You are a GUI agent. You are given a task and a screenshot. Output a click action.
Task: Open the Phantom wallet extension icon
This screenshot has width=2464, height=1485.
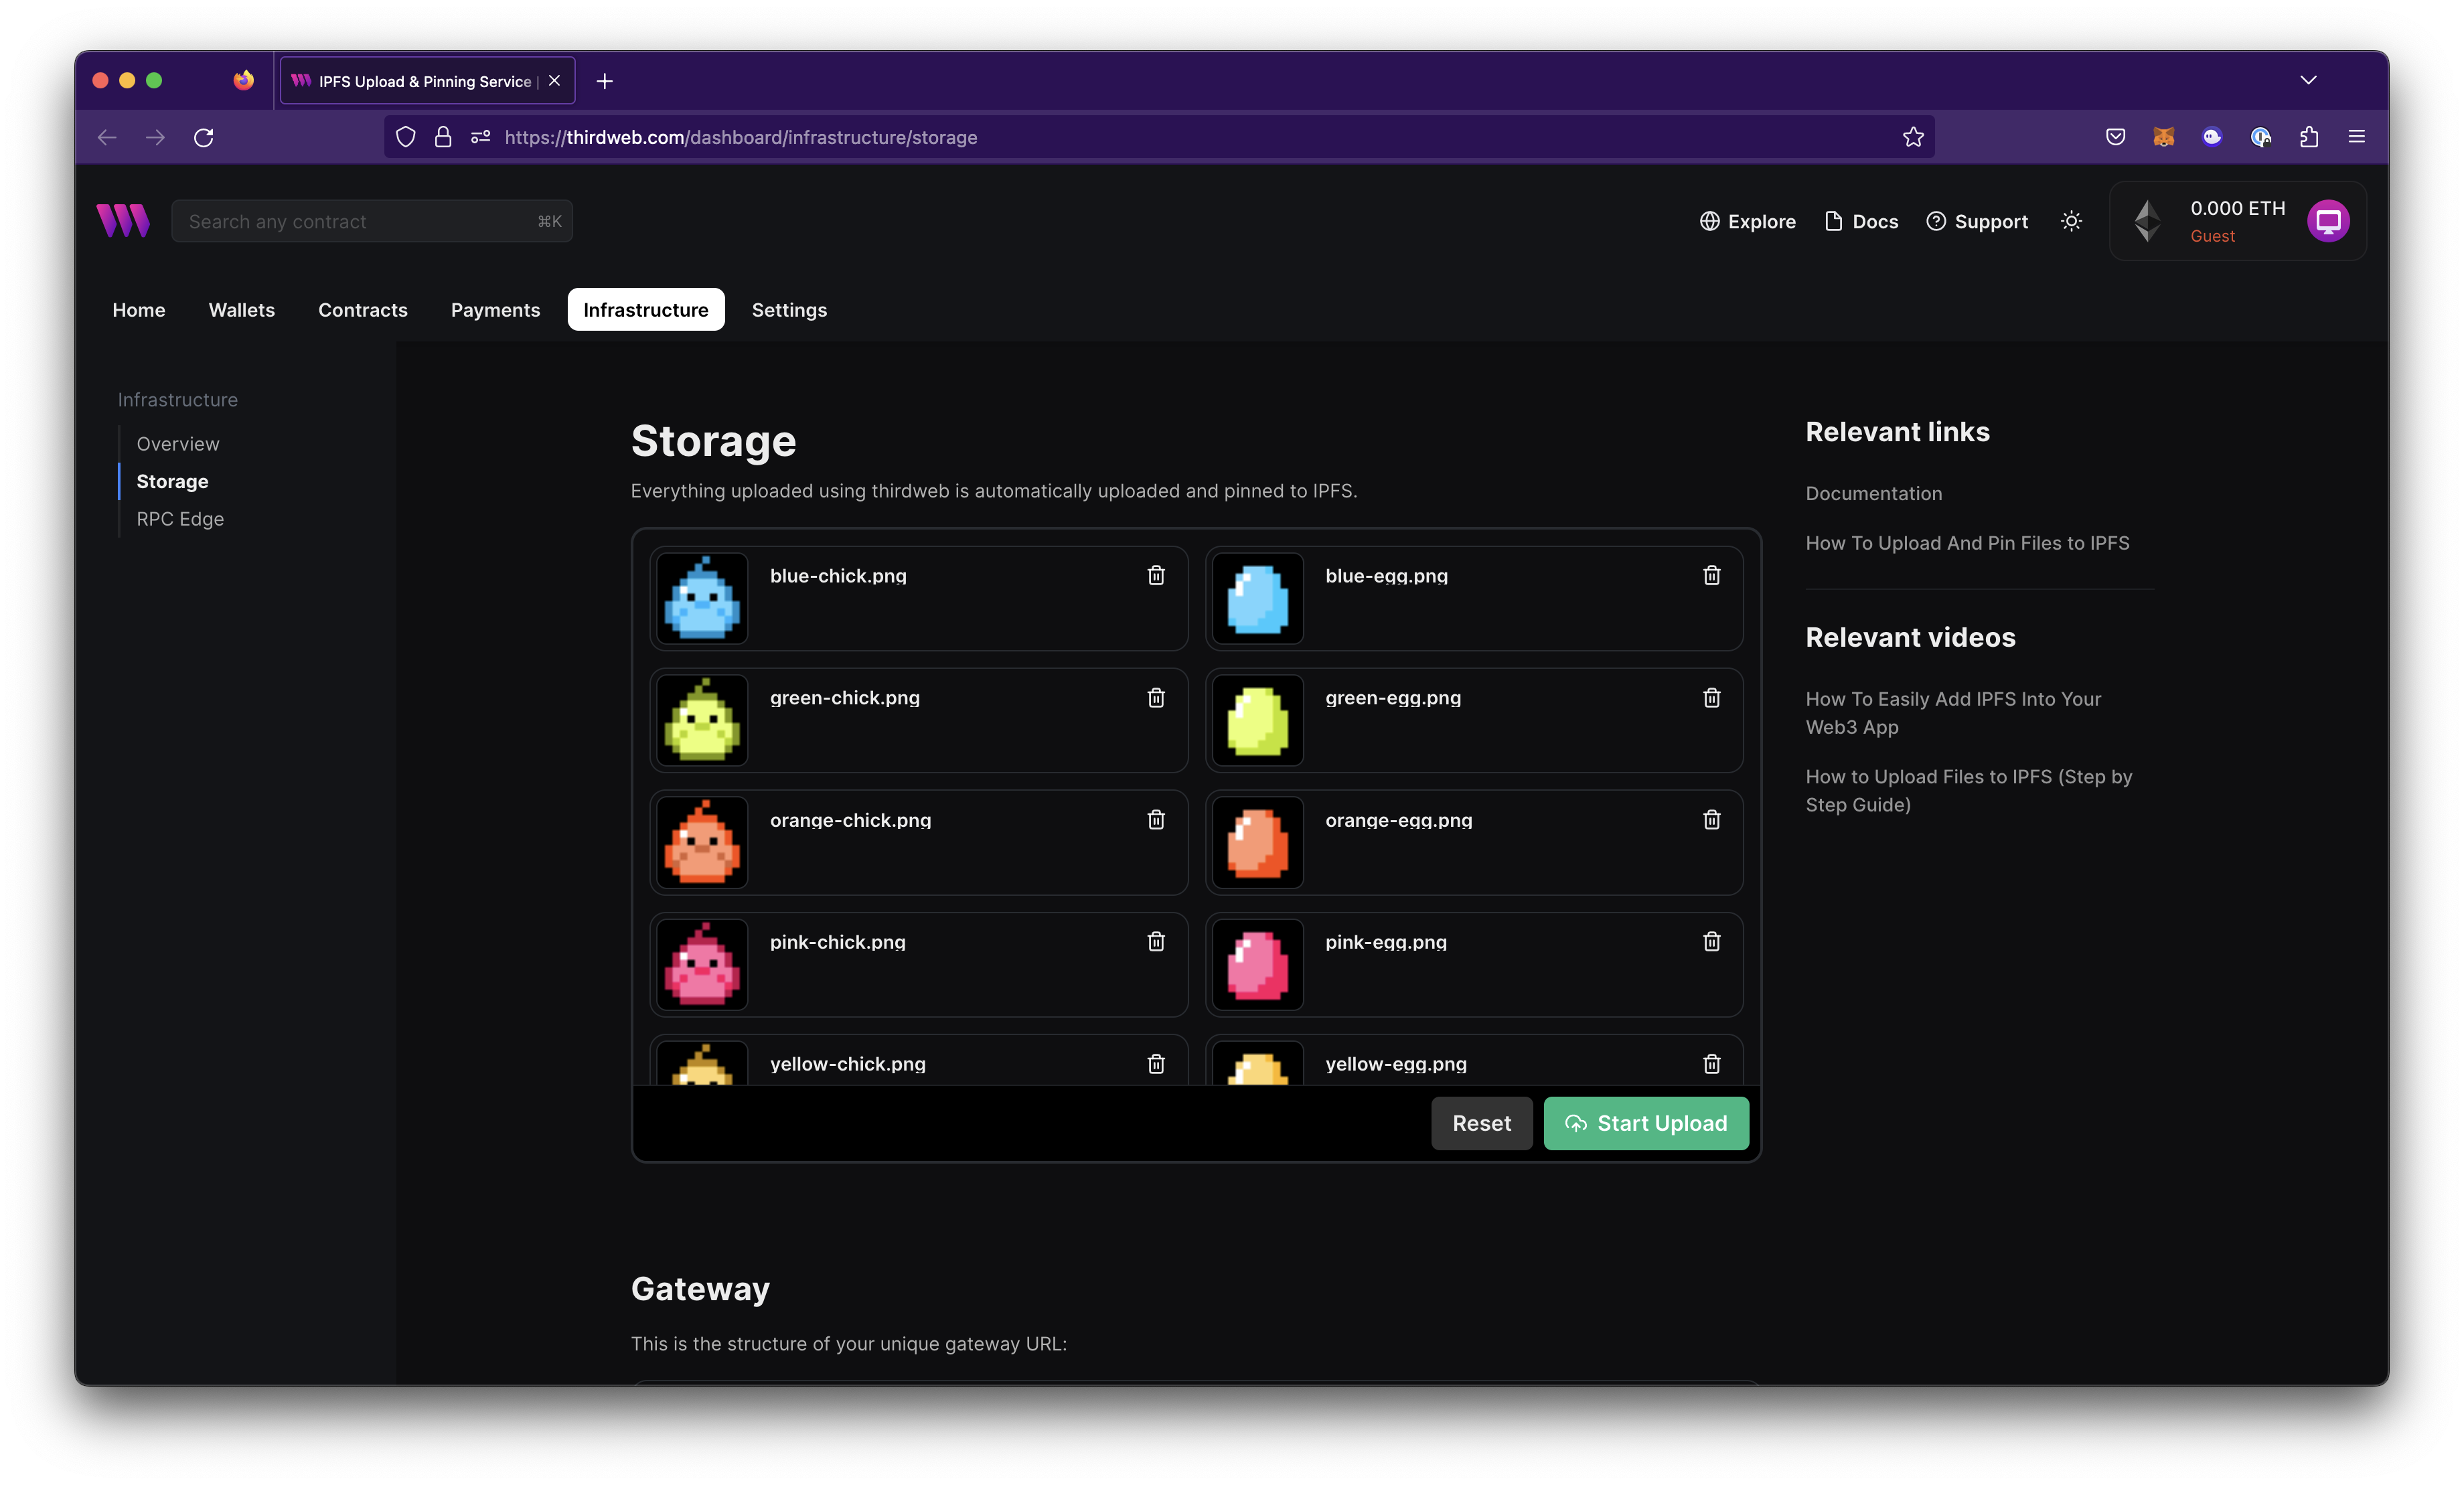pyautogui.click(x=2212, y=137)
